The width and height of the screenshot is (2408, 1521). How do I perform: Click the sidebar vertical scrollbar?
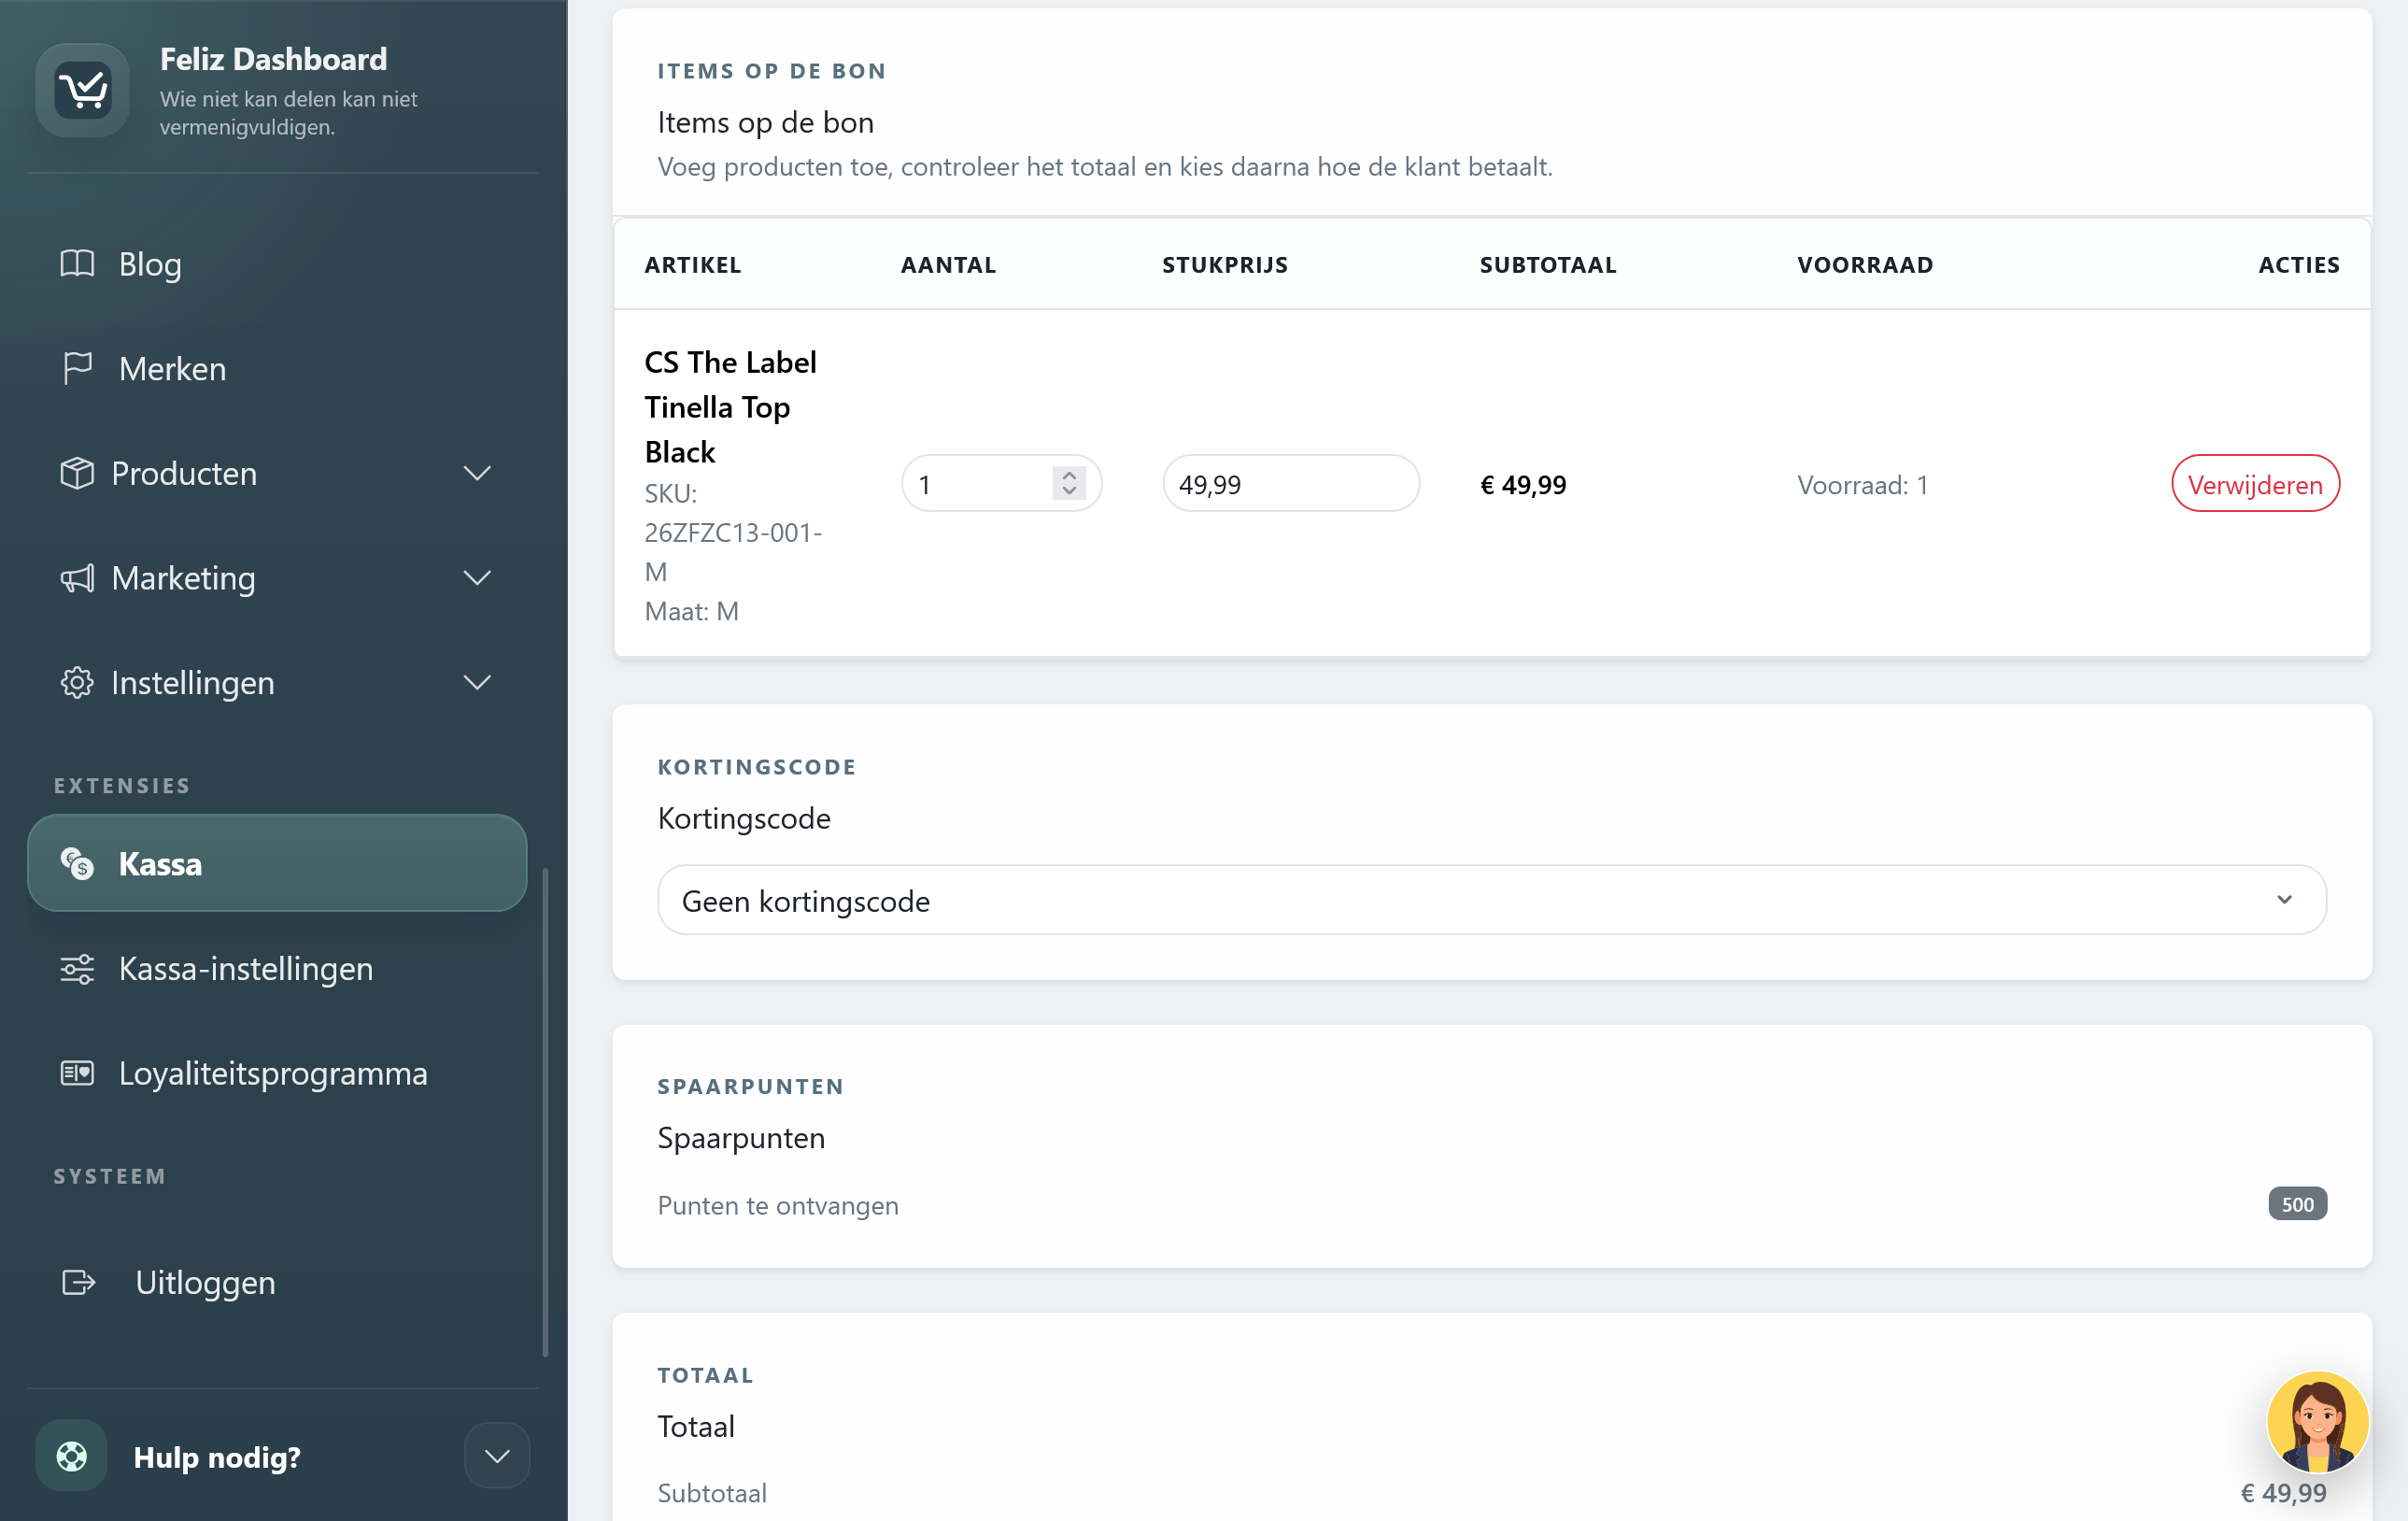(545, 1112)
